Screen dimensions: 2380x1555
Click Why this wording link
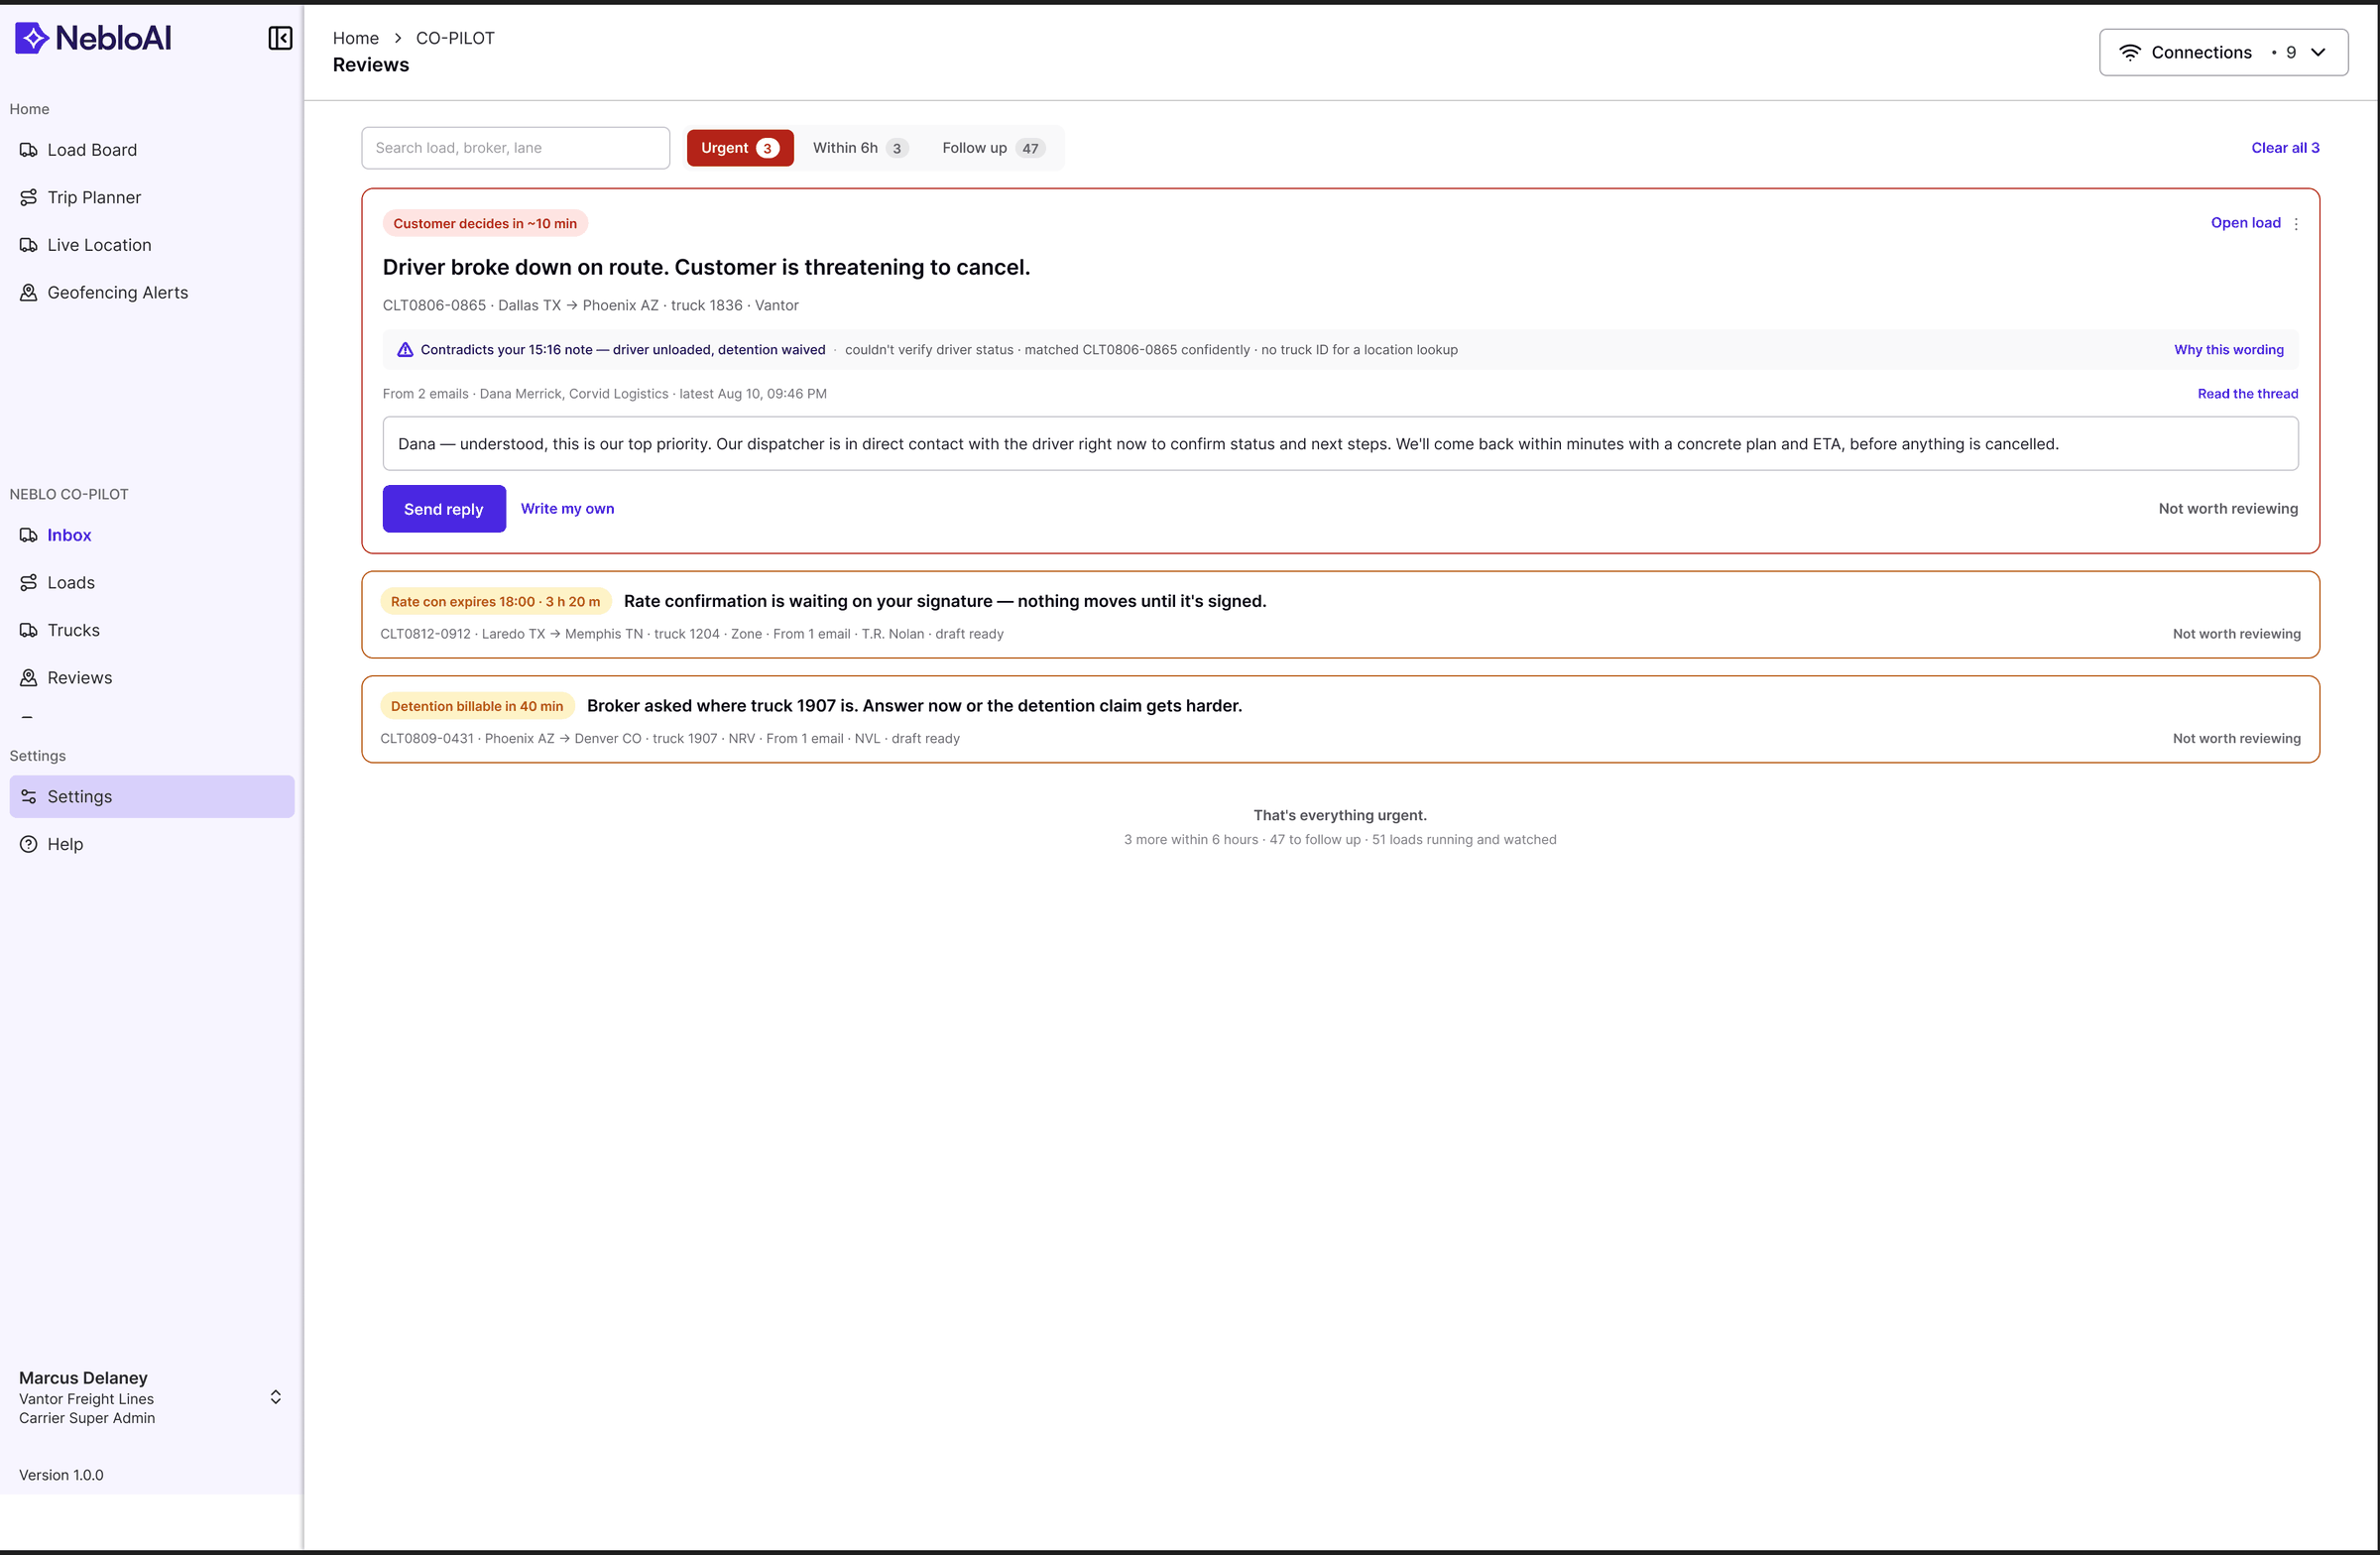2228,350
